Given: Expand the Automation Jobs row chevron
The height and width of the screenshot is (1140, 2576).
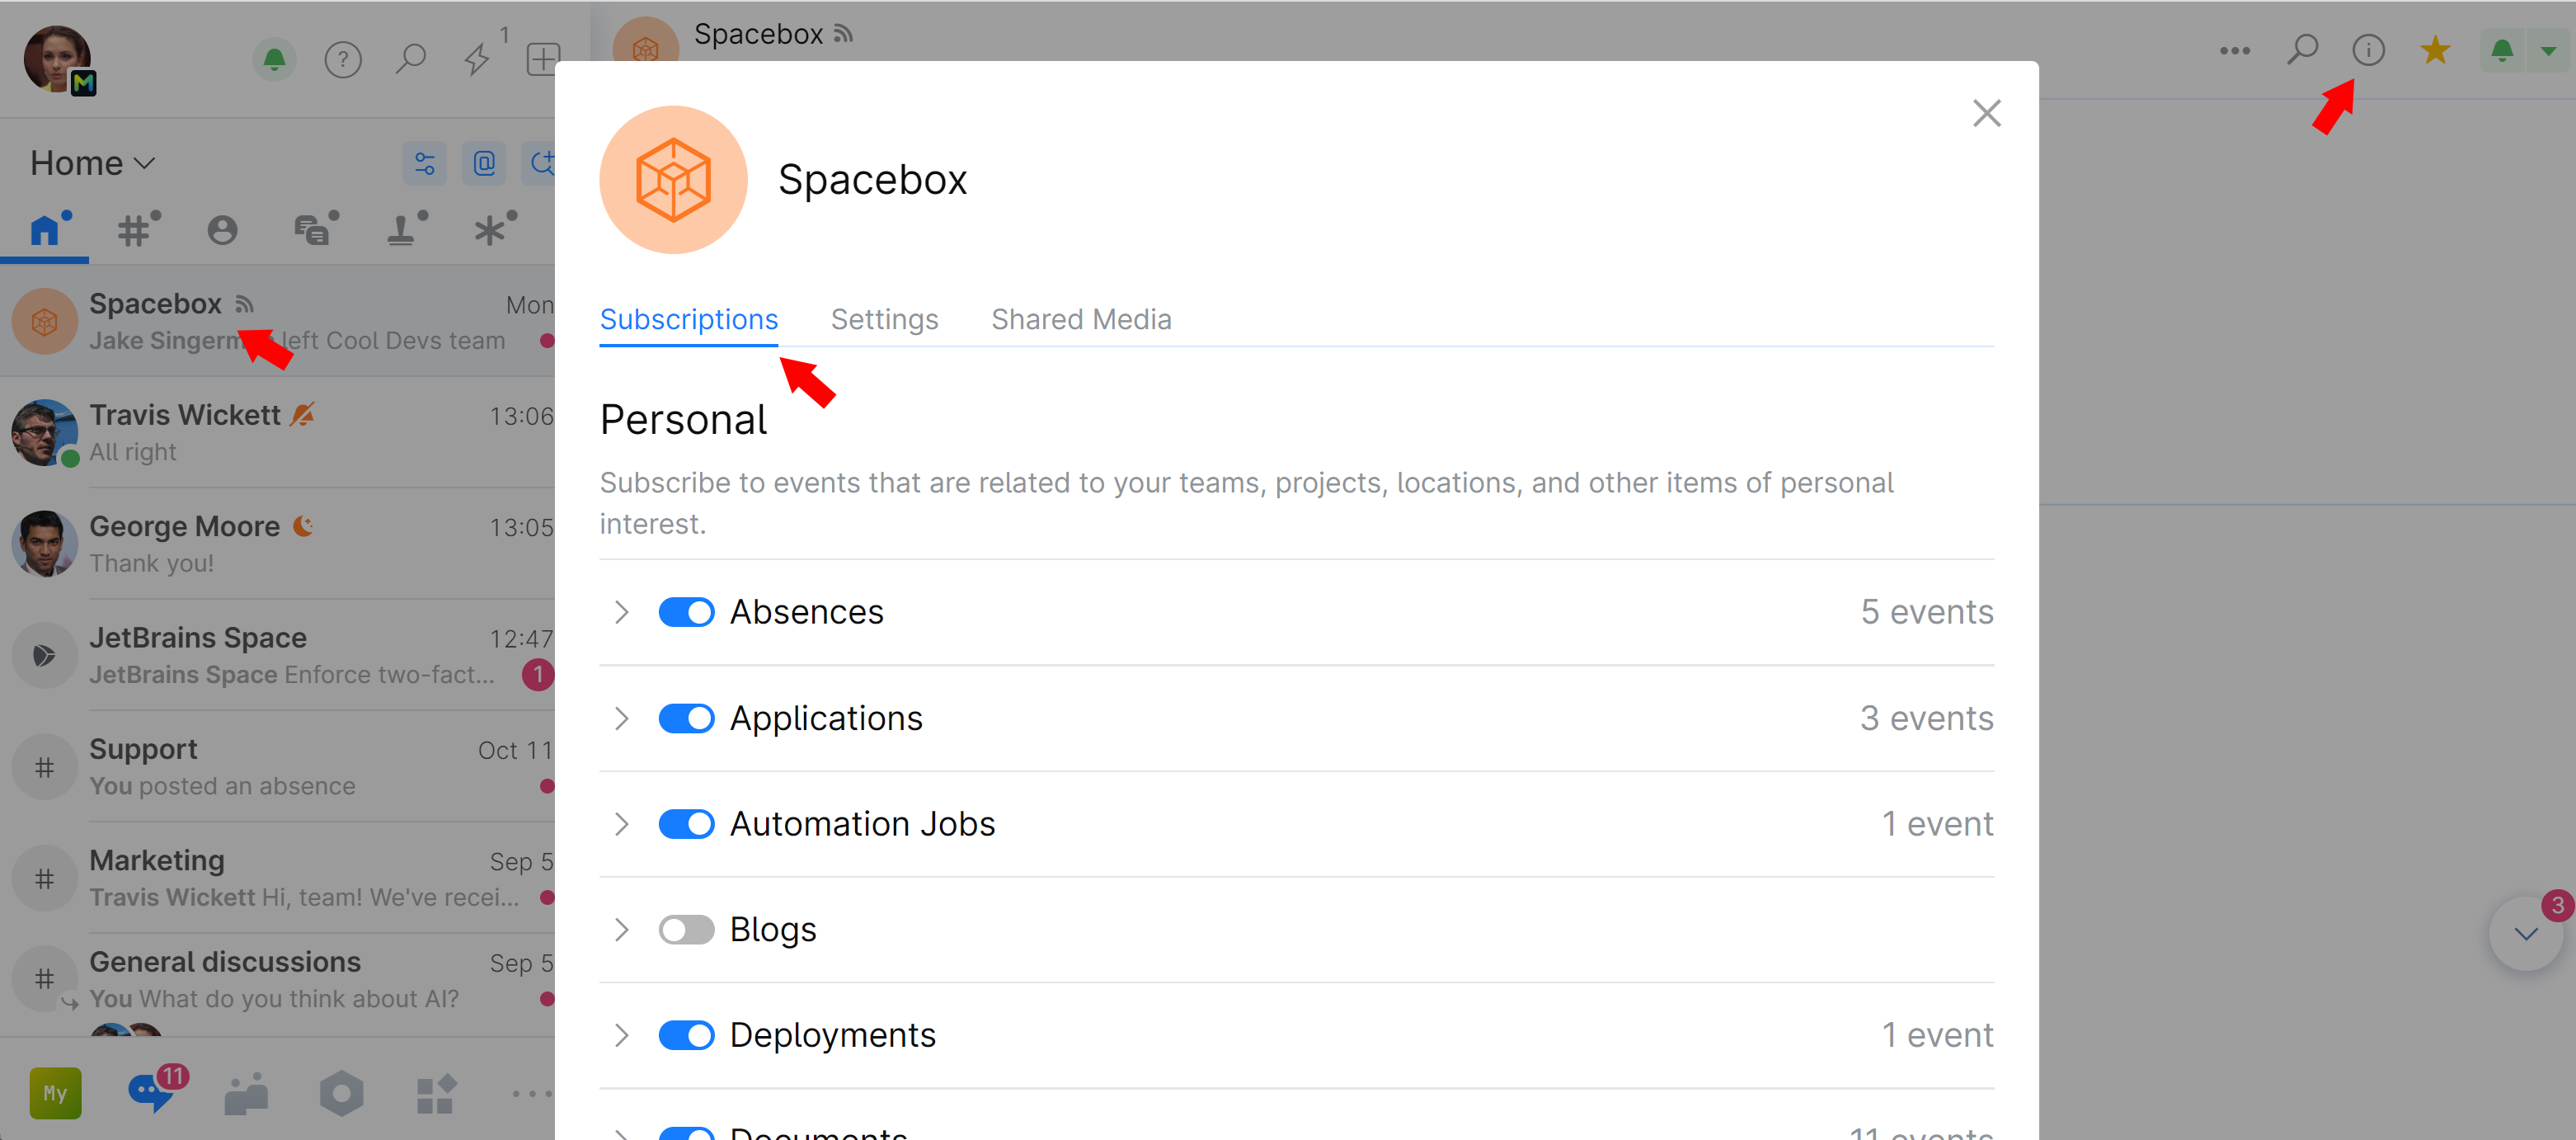Looking at the screenshot, I should click(x=621, y=824).
